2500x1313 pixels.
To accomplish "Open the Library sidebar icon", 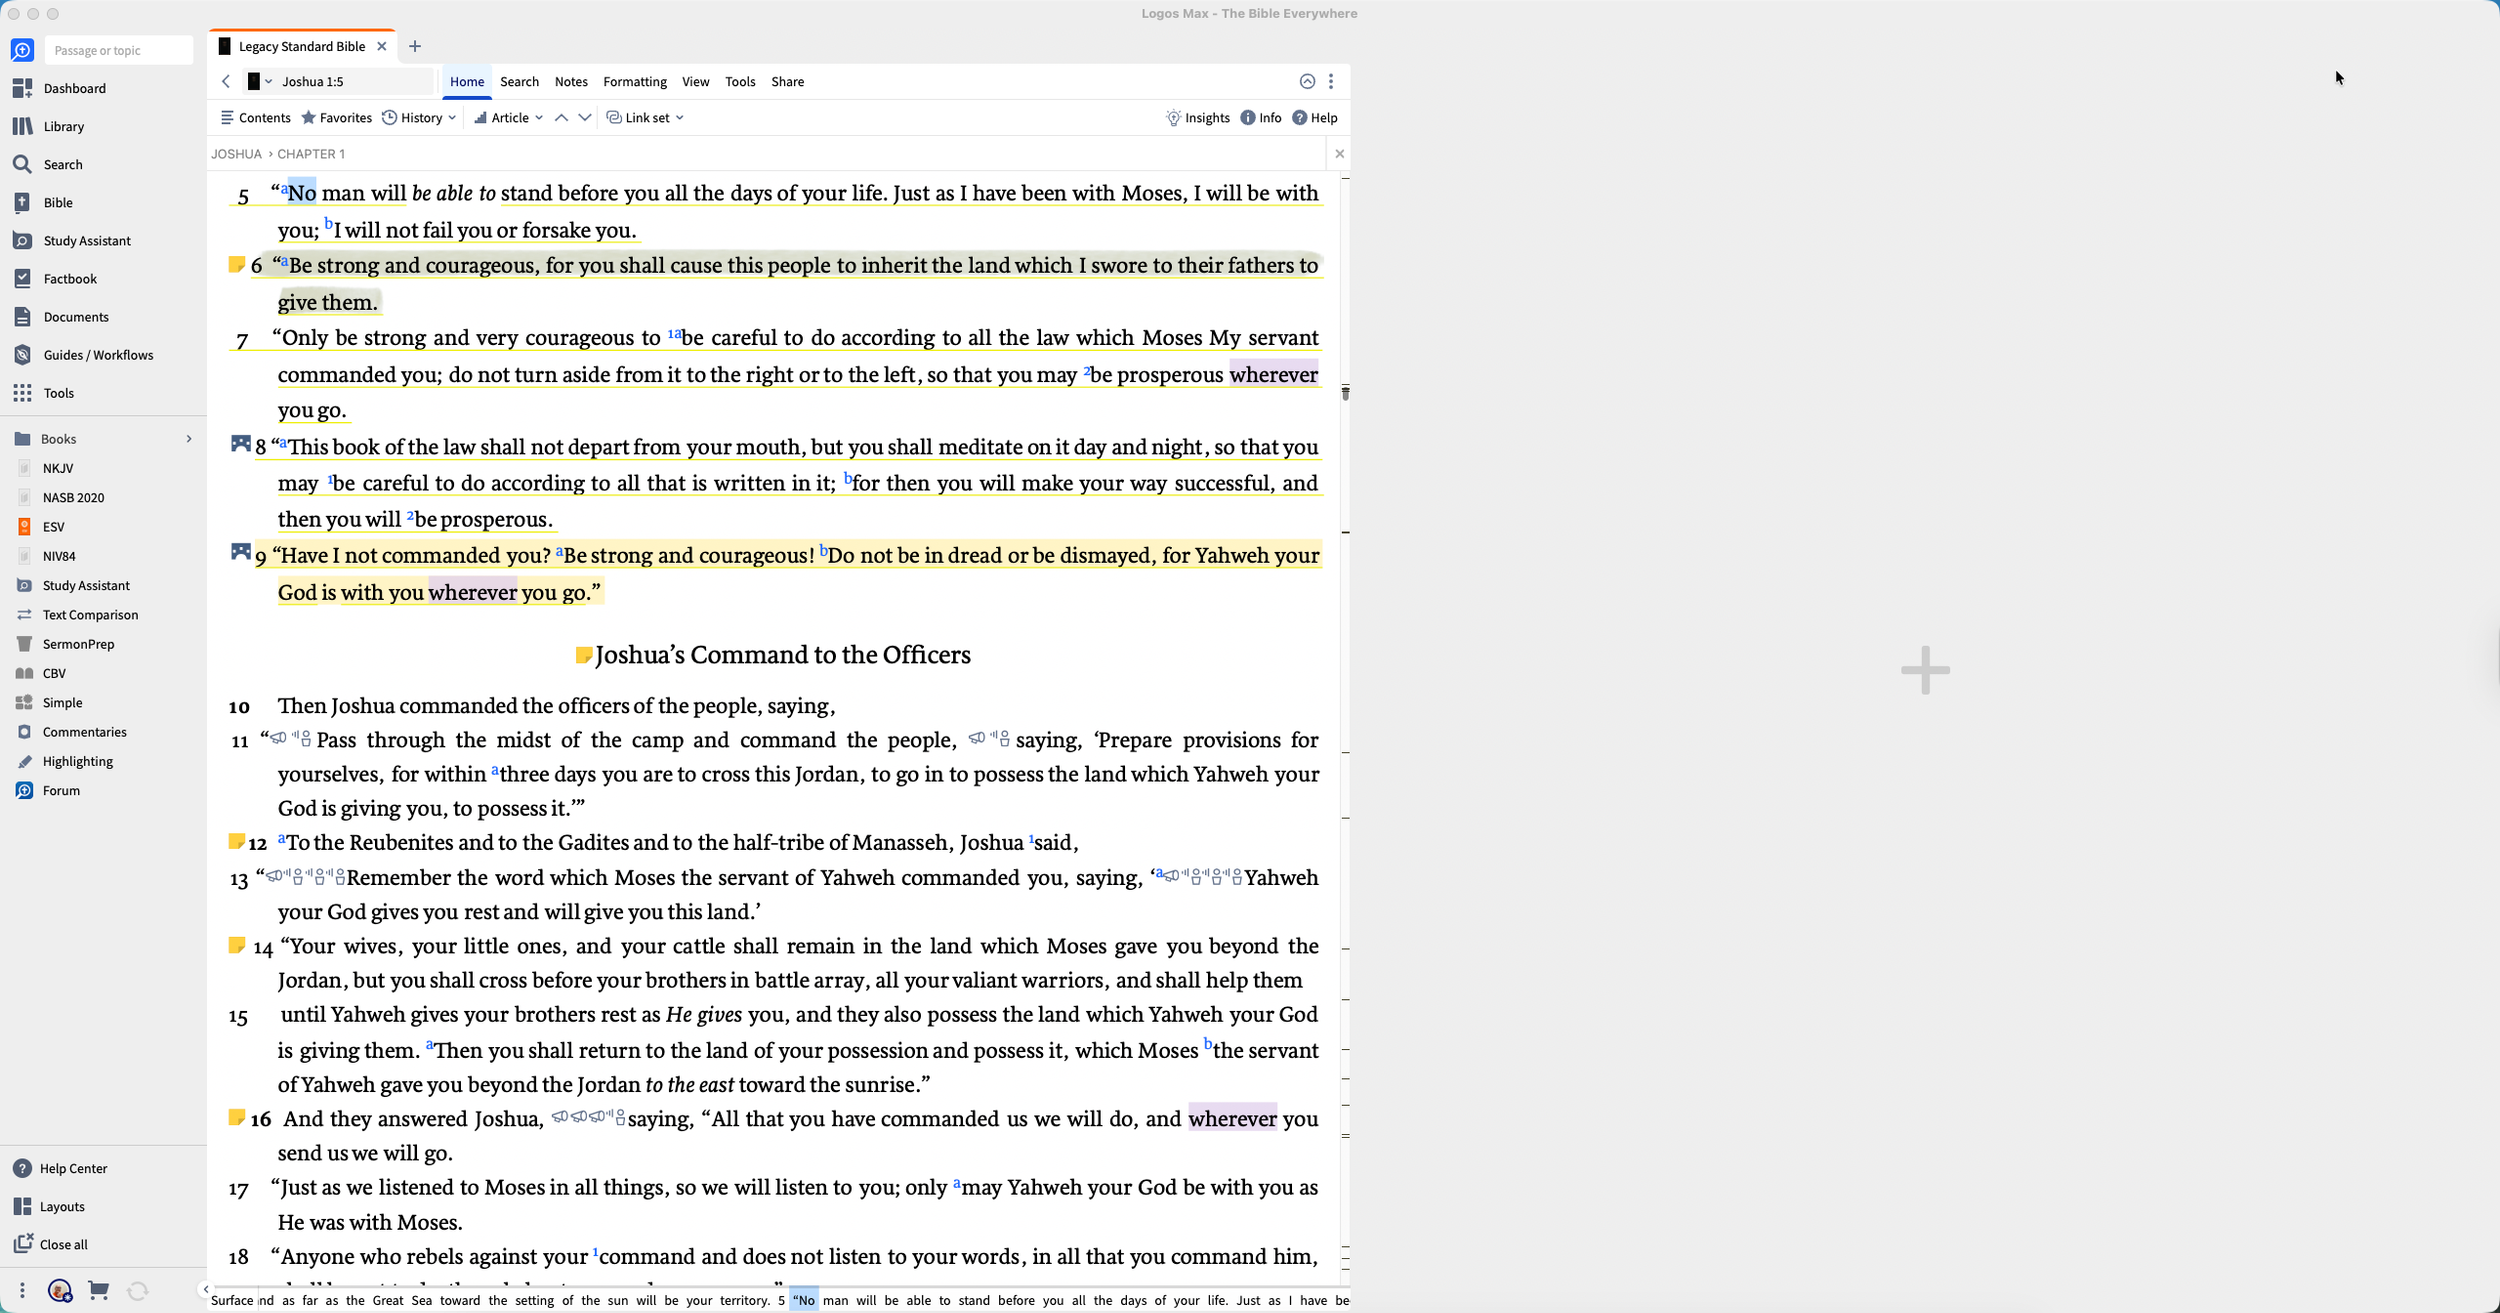I will tap(22, 126).
